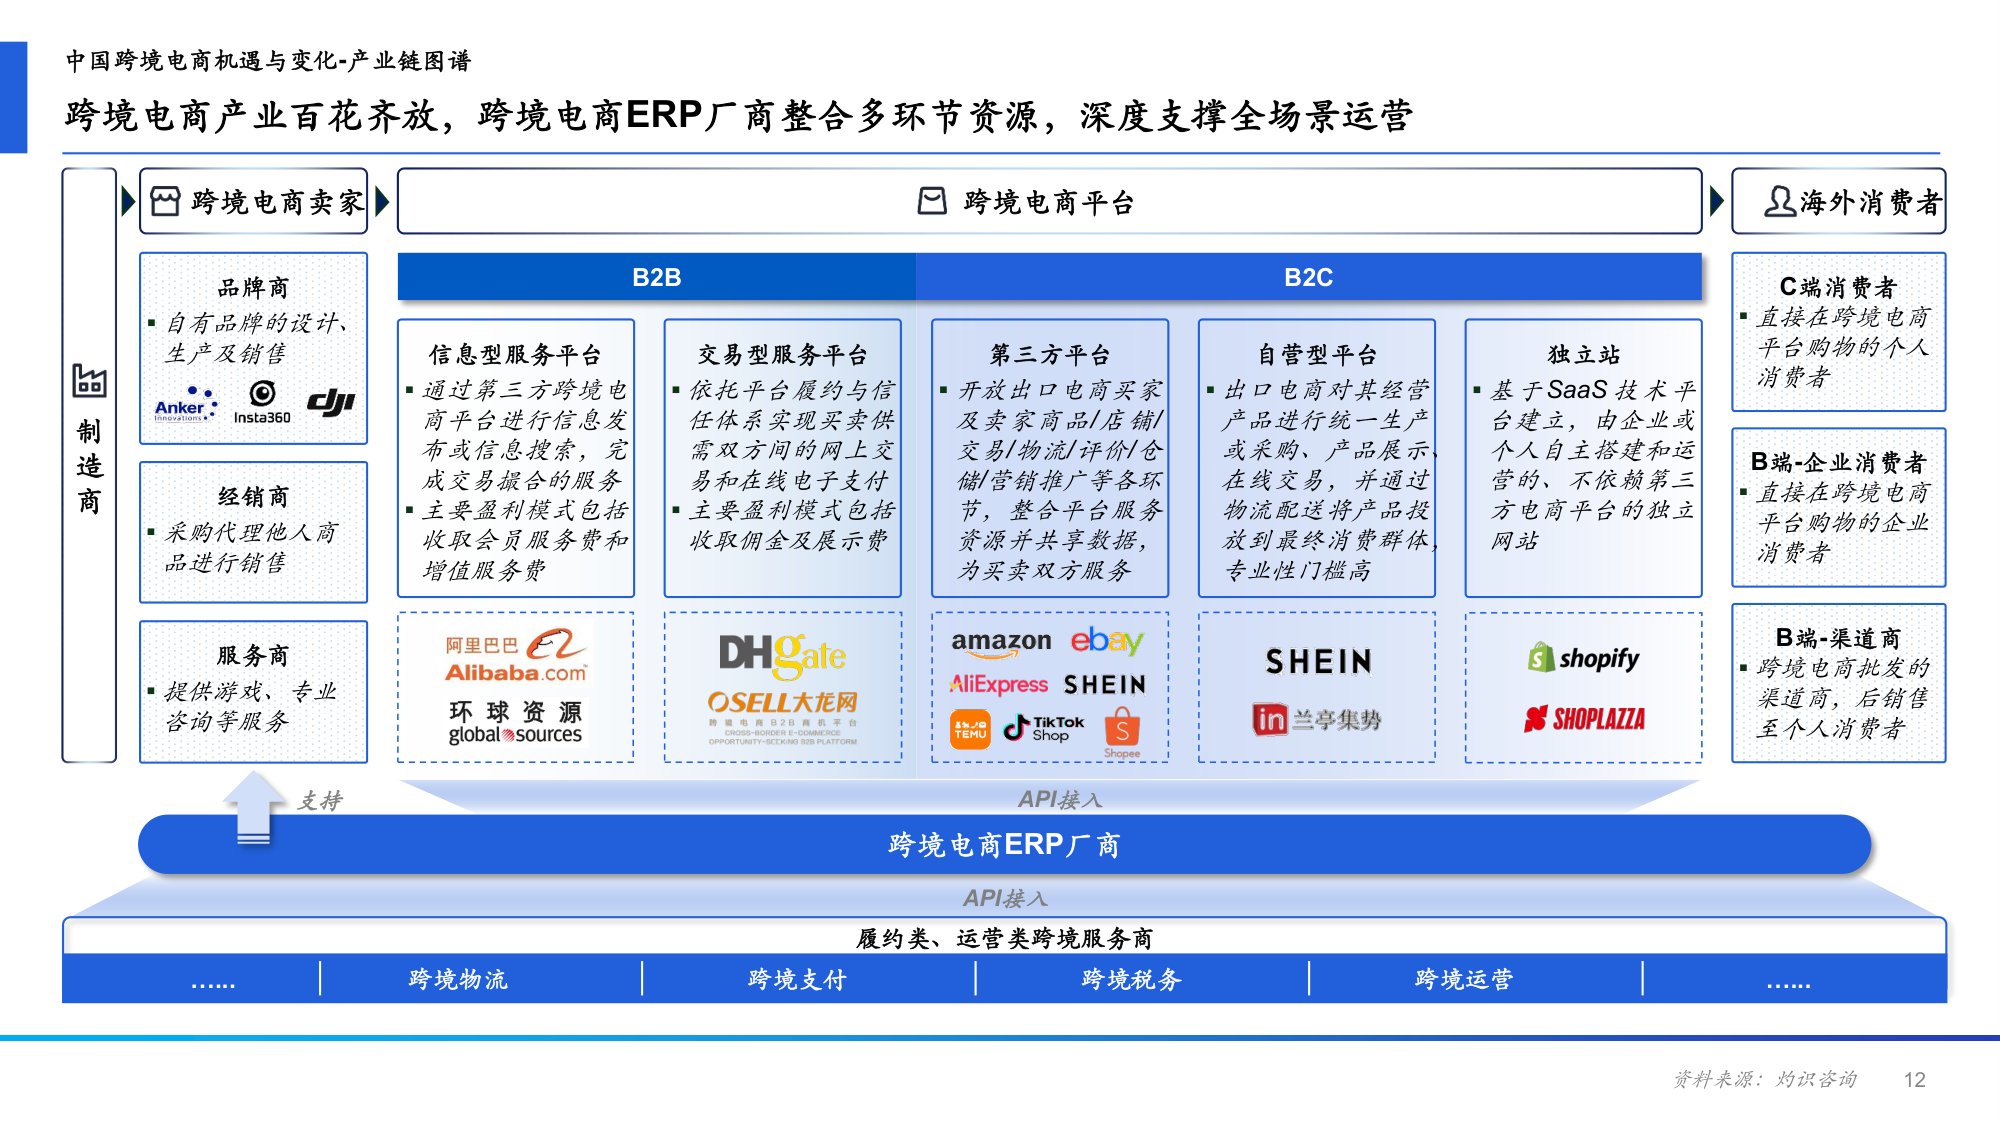Viewport: 2000px width, 1125px height.
Task: Click the DJI logo
Action: [x=331, y=402]
